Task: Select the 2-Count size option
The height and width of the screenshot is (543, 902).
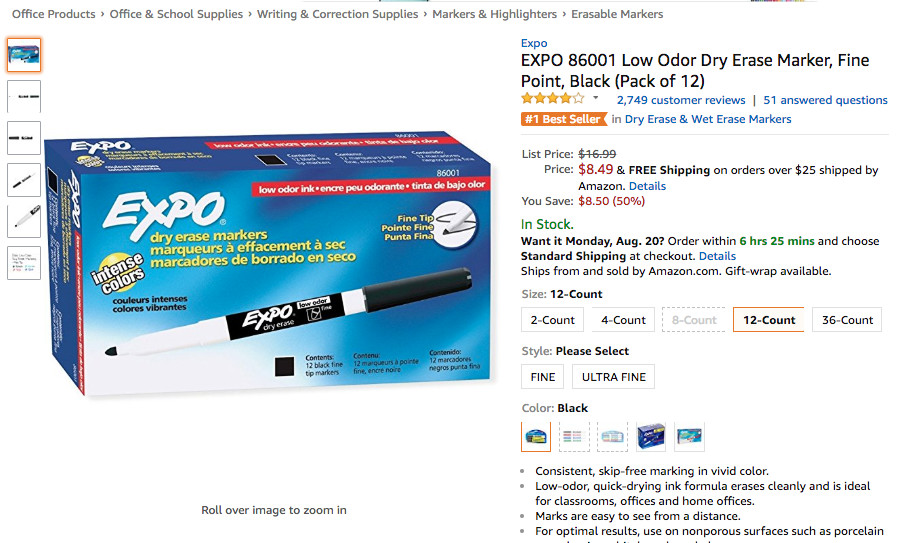Action: pyautogui.click(x=552, y=320)
